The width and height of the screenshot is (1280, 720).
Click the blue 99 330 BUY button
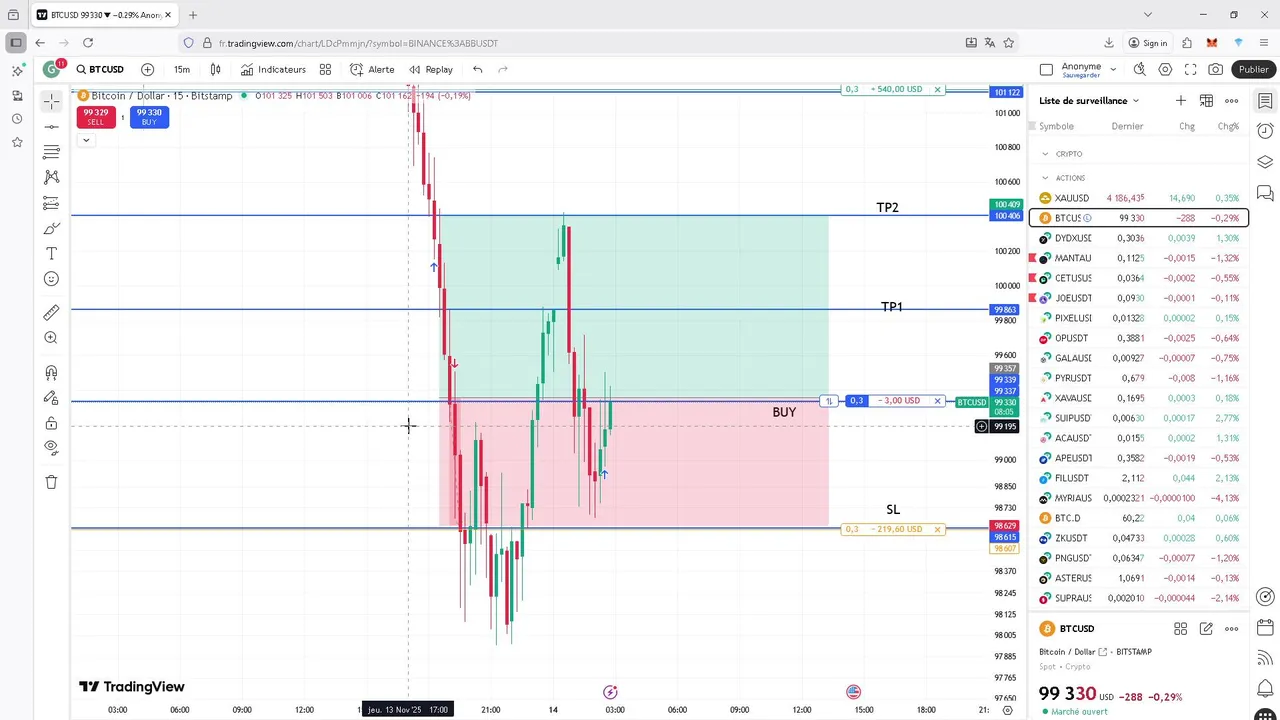[149, 117]
